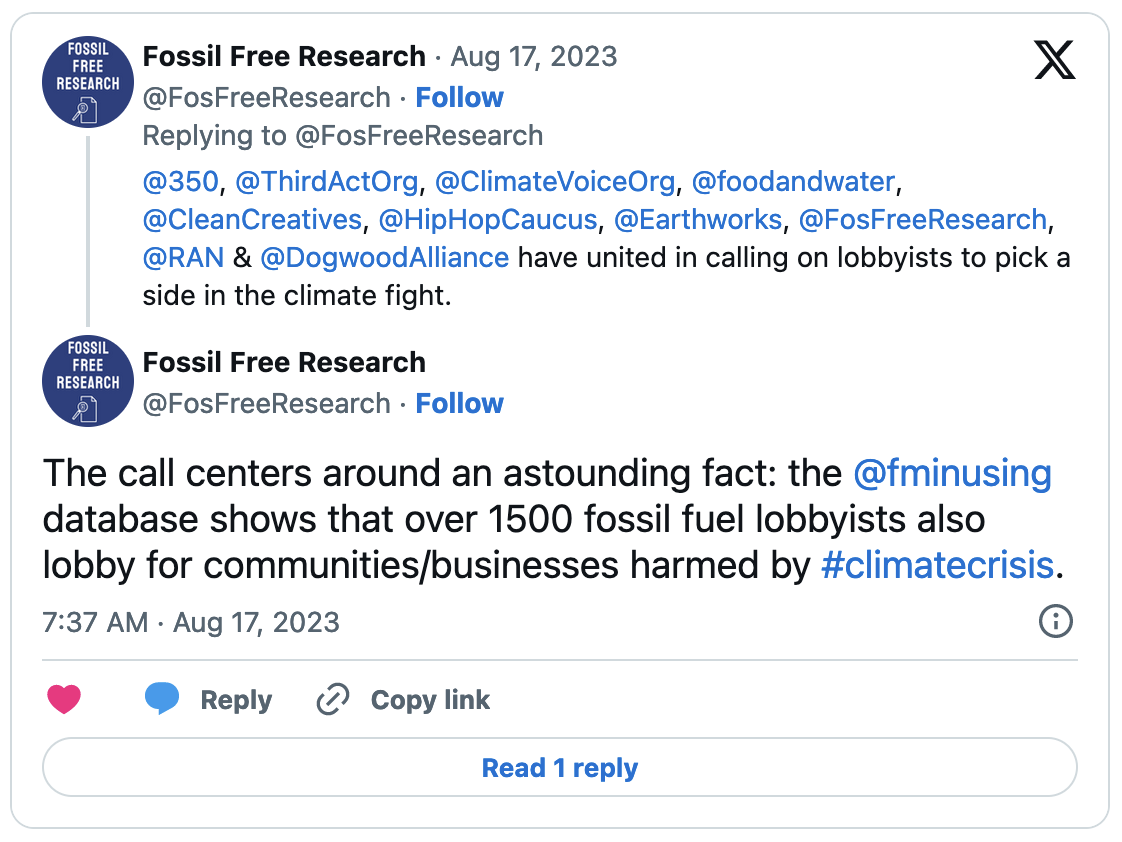Viewport: 1122px width, 842px height.
Task: Click the X logo icon
Action: click(x=1054, y=60)
